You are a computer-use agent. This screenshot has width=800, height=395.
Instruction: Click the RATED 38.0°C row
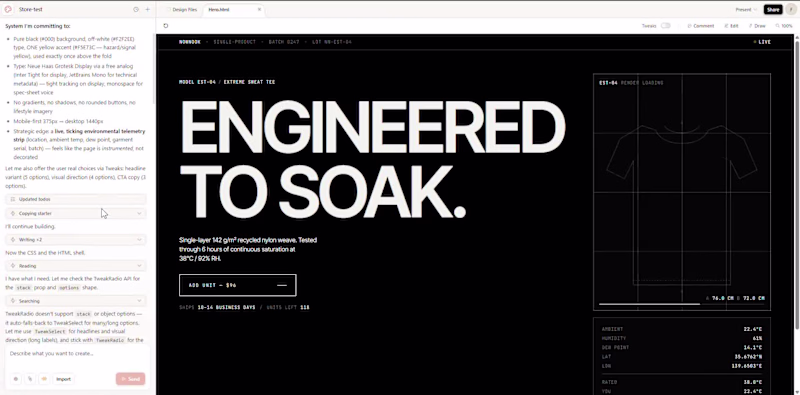coord(682,382)
